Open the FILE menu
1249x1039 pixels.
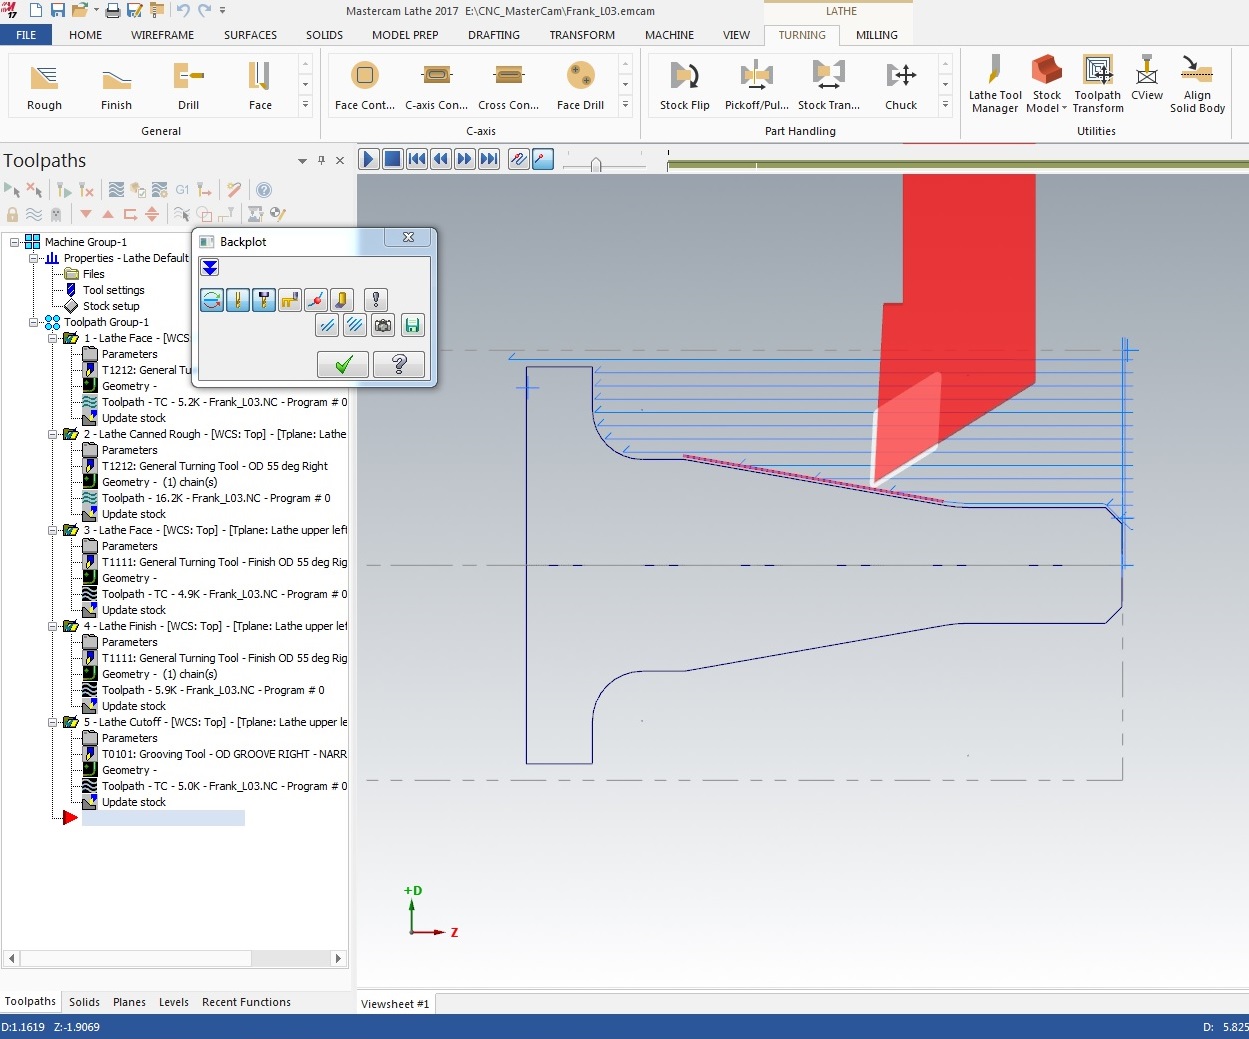click(x=26, y=35)
